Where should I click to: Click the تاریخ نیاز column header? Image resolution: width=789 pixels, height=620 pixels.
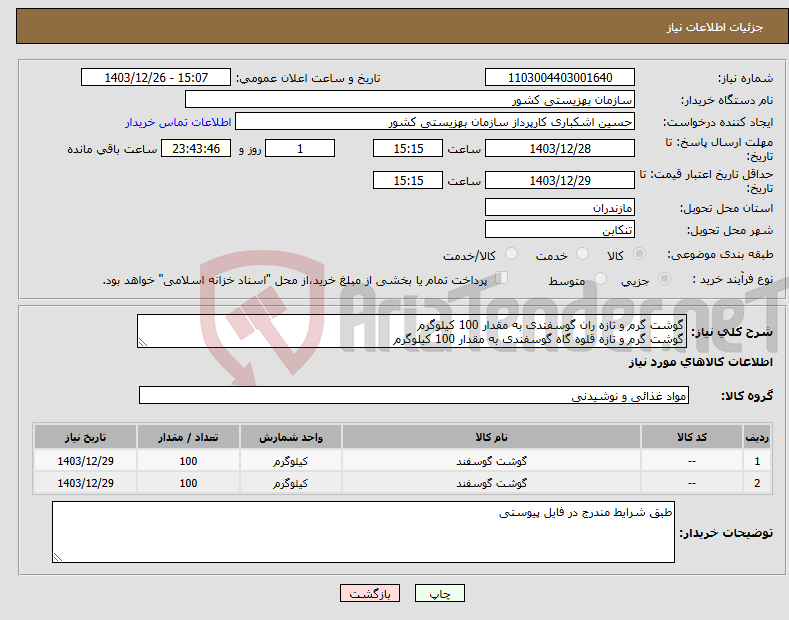[85, 437]
